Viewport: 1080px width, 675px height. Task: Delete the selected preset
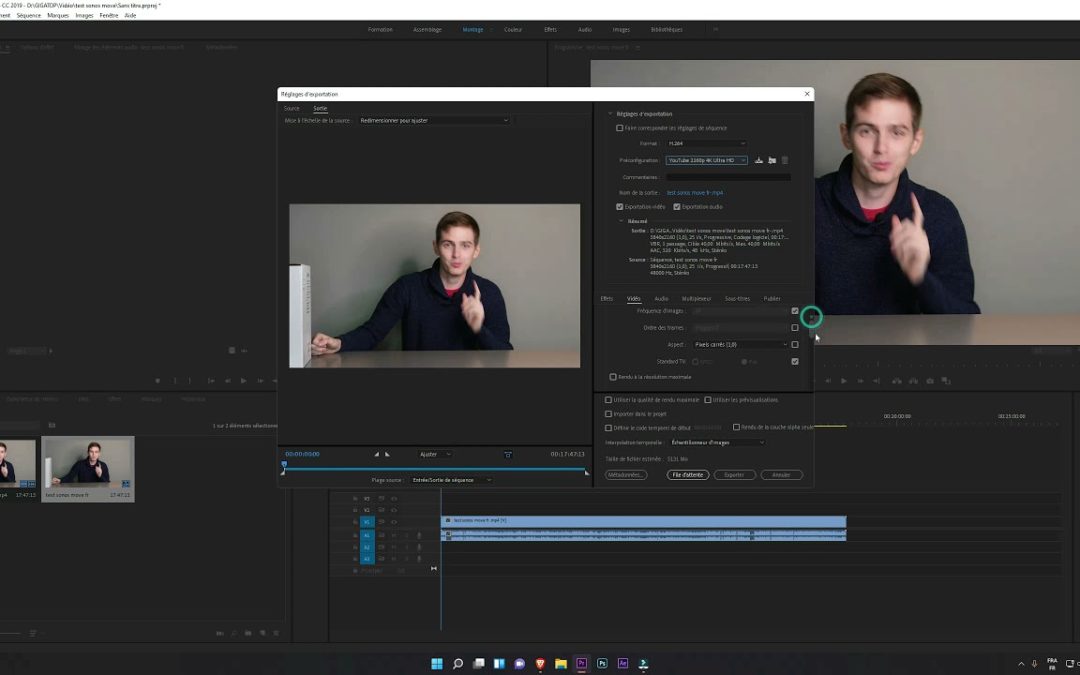pyautogui.click(x=785, y=160)
